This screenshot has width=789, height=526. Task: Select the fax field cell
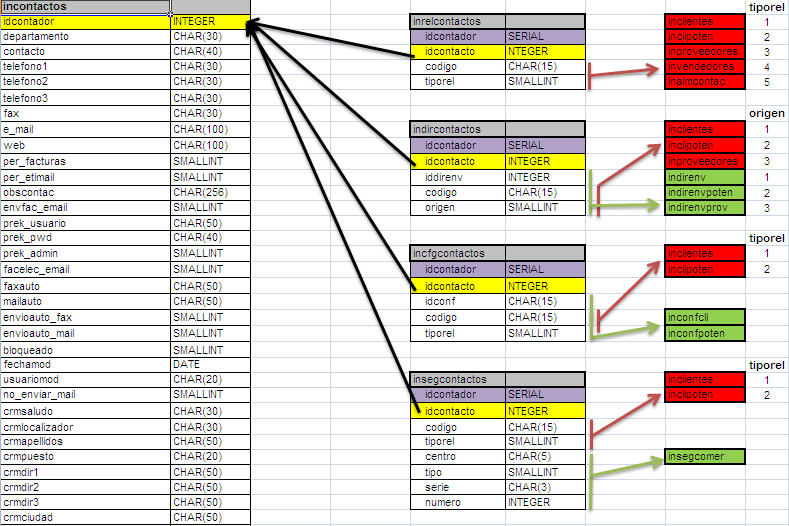85,114
